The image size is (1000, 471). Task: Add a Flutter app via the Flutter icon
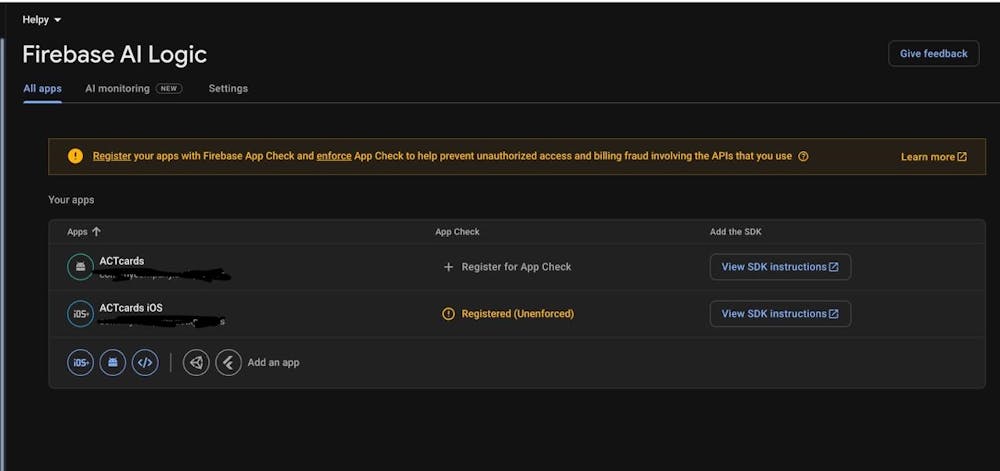click(229, 362)
